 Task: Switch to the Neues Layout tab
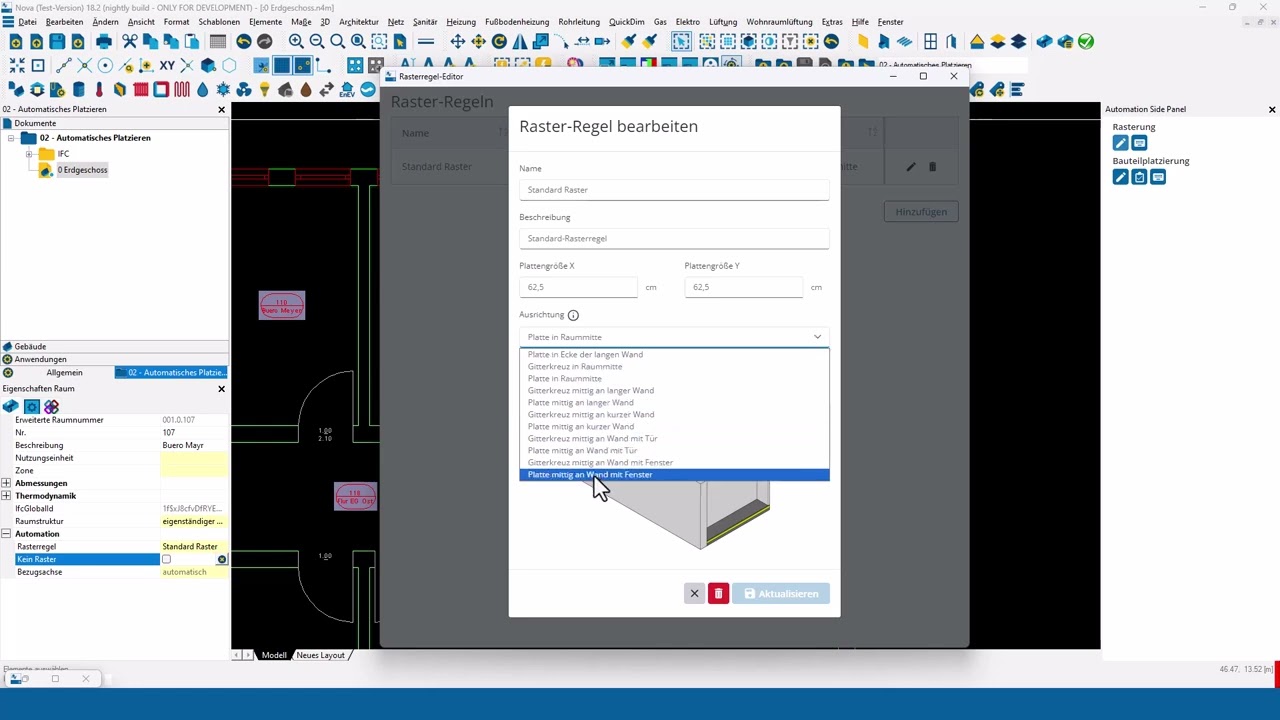[x=320, y=655]
